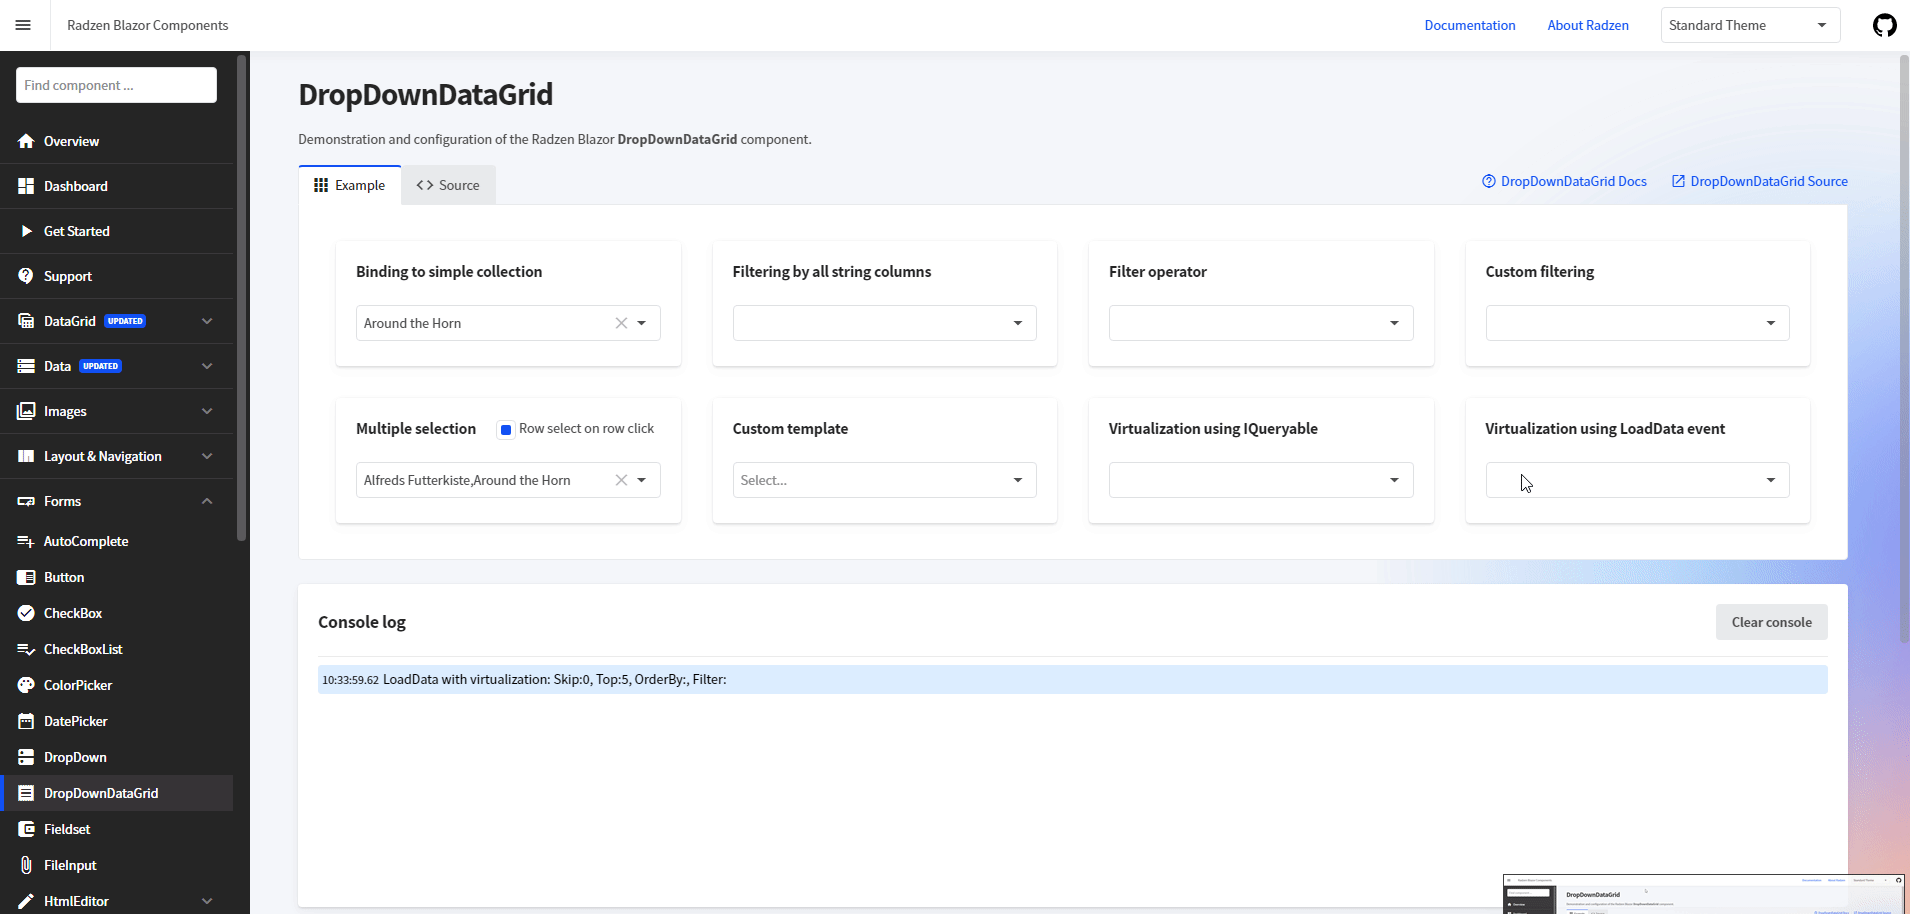Toggle 'Row select on row click' checkbox

pos(506,429)
